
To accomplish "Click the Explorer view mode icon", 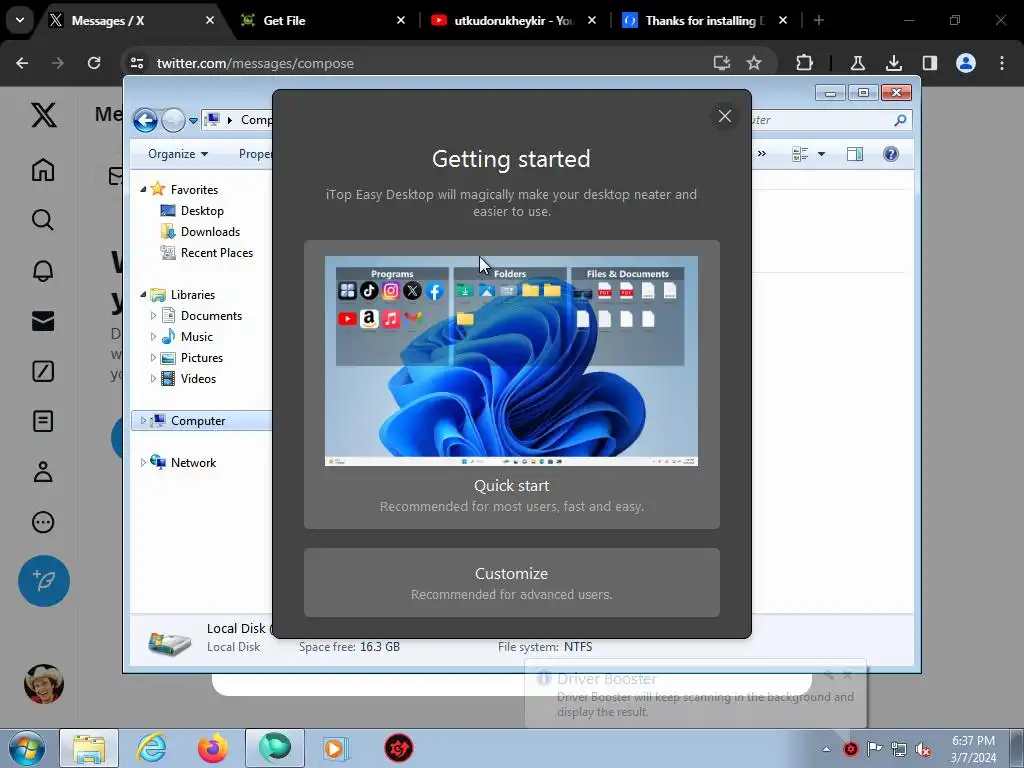I will (800, 154).
